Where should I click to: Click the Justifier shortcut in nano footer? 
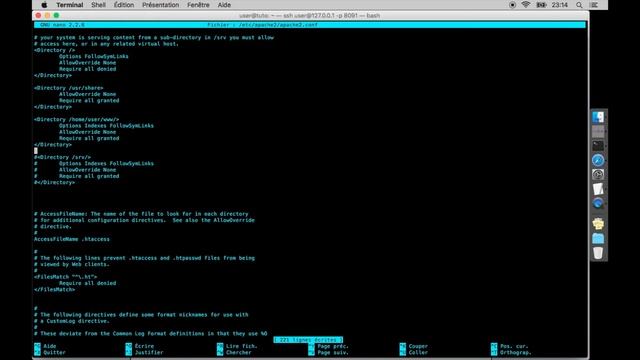pyautogui.click(x=144, y=353)
